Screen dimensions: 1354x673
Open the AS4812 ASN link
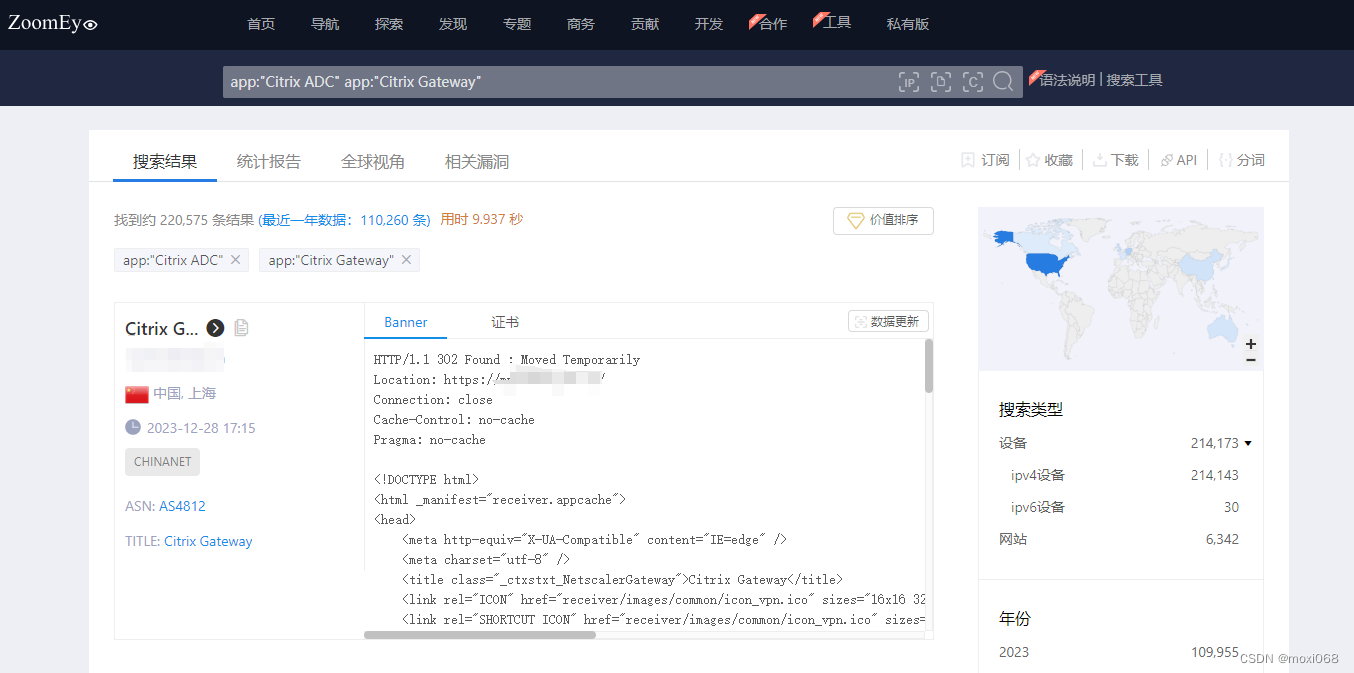[x=182, y=506]
